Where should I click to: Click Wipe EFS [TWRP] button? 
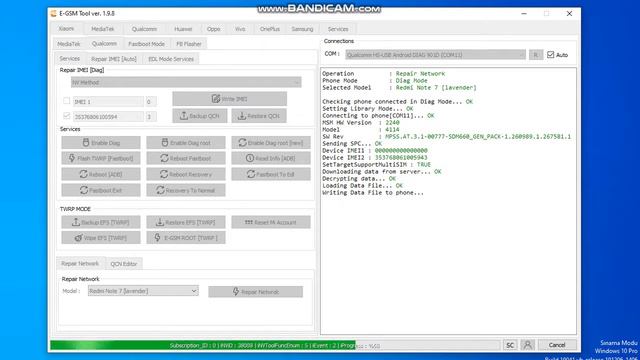point(101,238)
